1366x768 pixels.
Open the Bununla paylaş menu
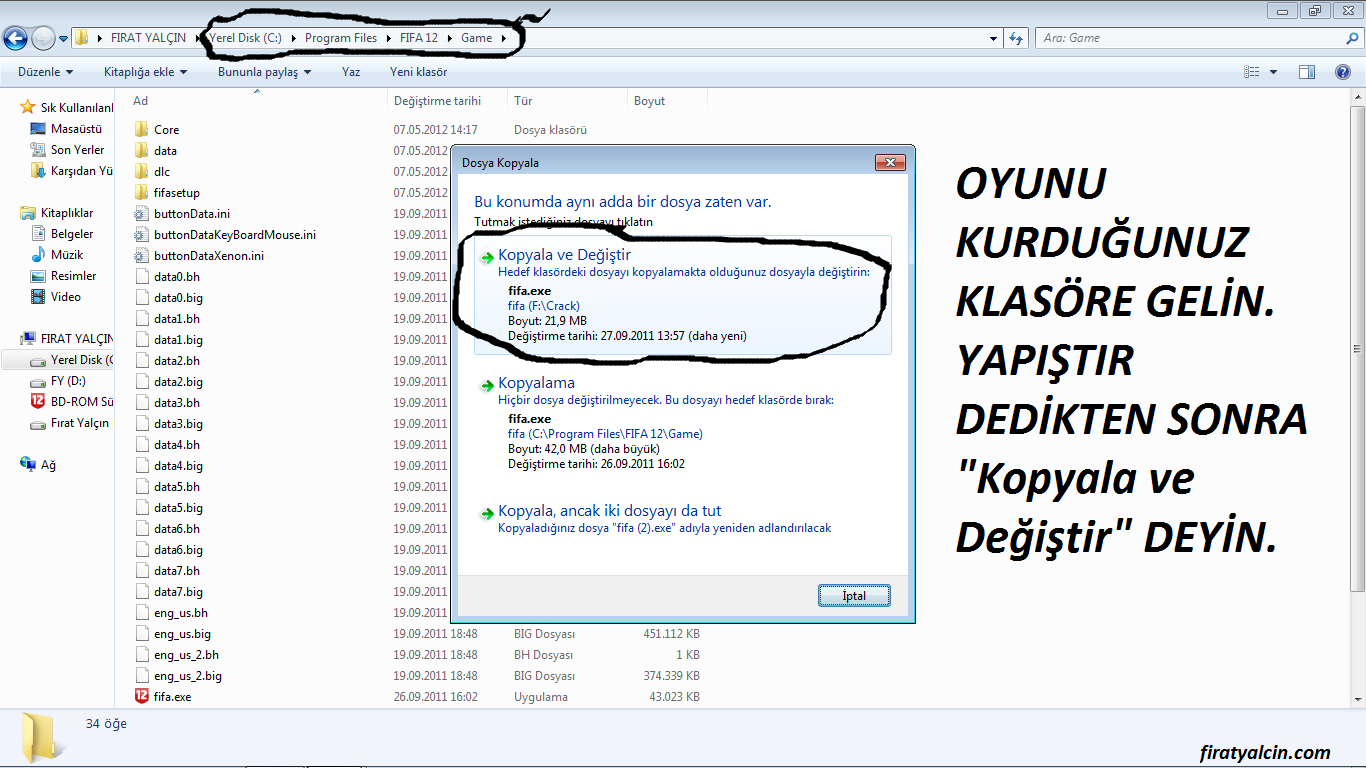tap(264, 72)
